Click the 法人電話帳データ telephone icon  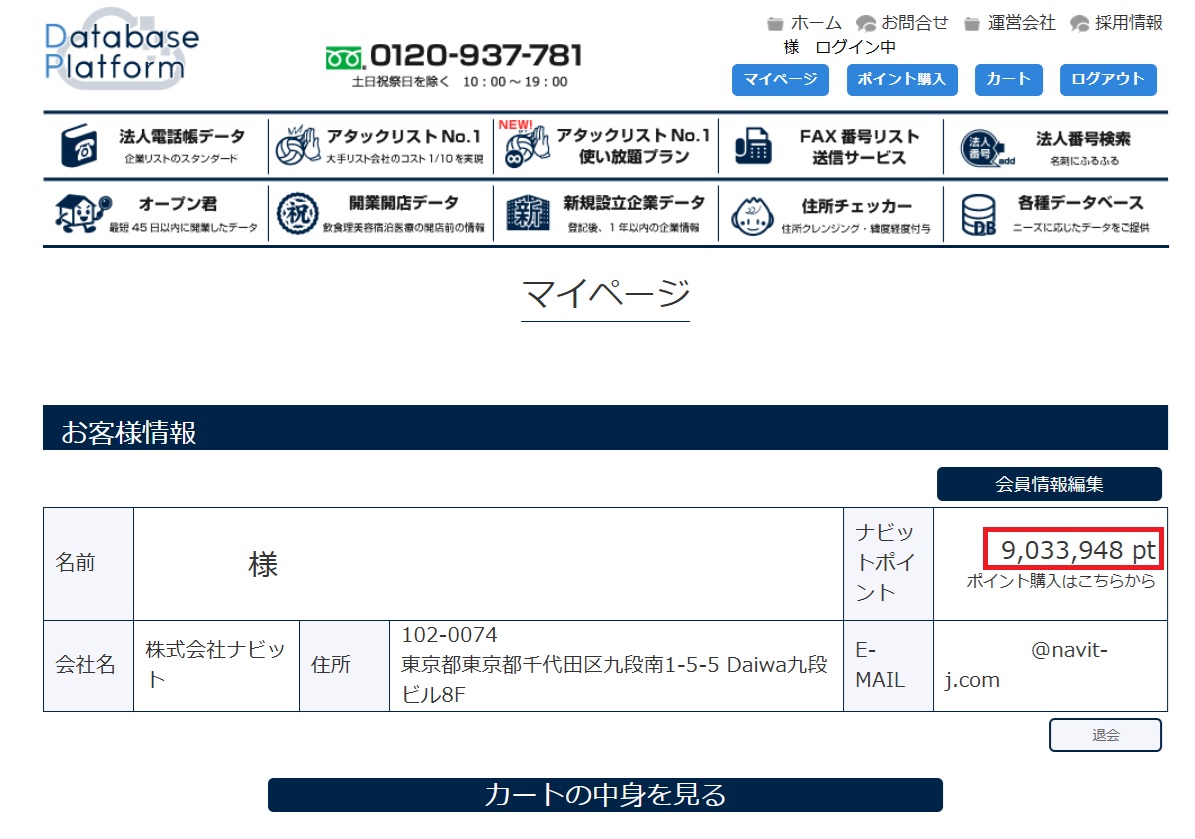[x=80, y=146]
